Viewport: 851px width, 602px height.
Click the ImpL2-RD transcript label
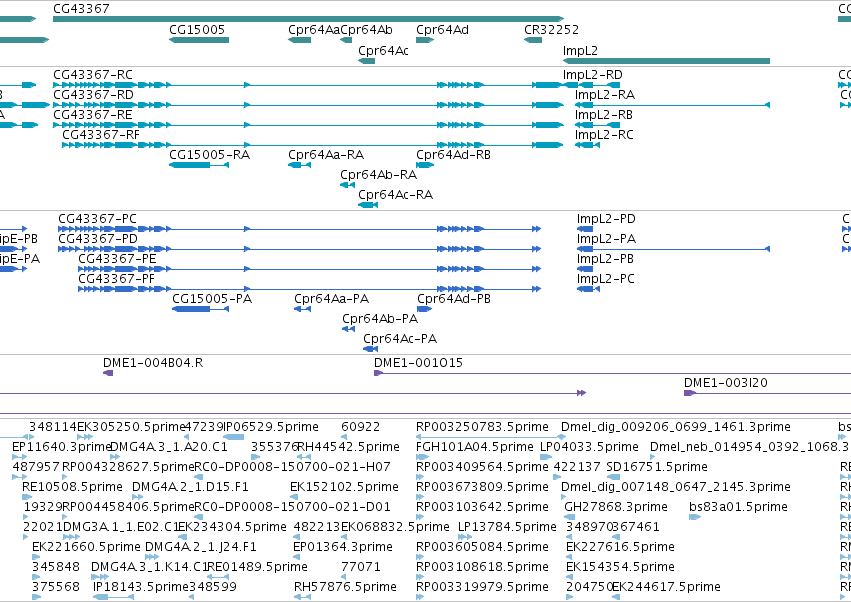[x=593, y=74]
